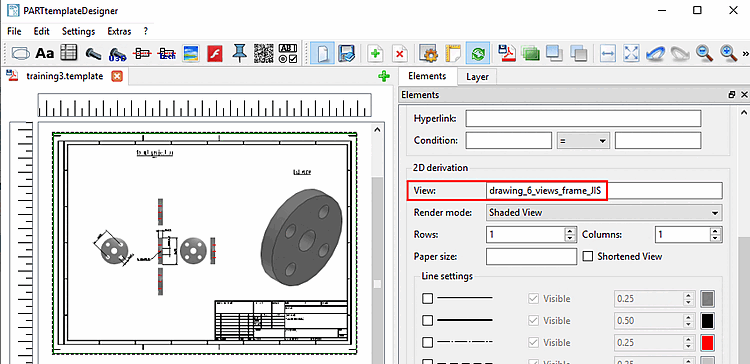
Task: Switch to the Layer tab
Action: click(x=477, y=77)
